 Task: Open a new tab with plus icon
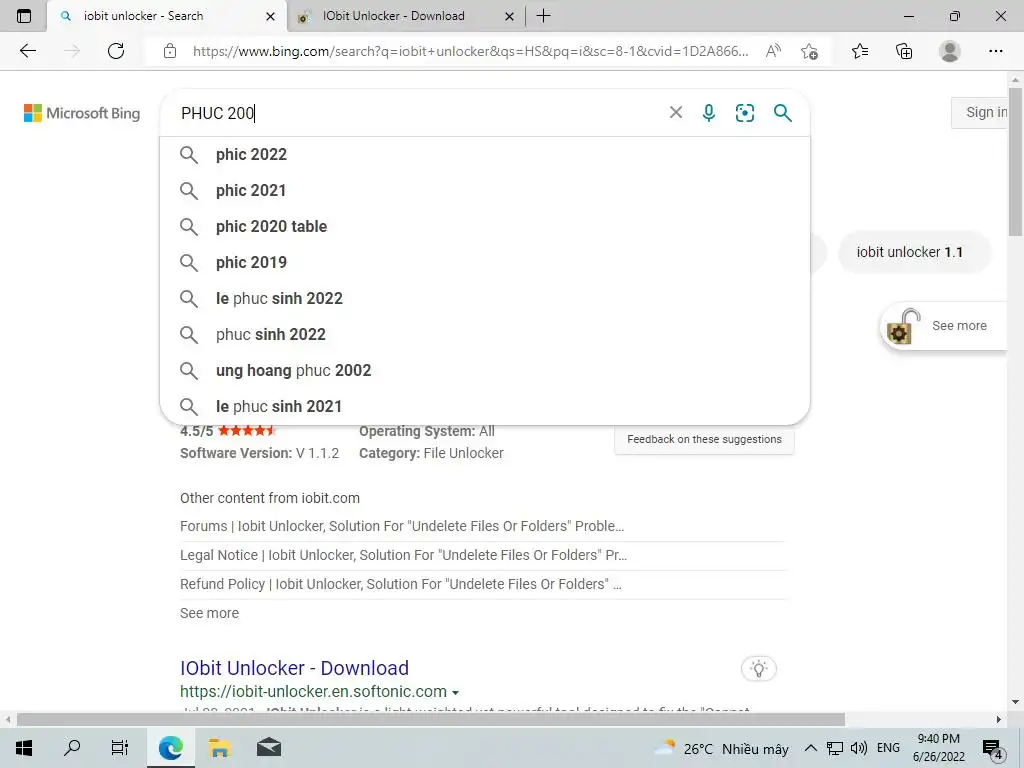543,16
